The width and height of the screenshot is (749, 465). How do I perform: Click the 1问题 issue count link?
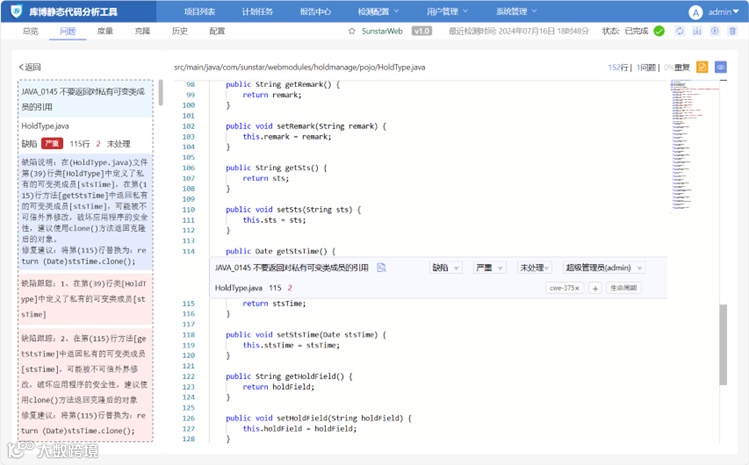pyautogui.click(x=646, y=67)
